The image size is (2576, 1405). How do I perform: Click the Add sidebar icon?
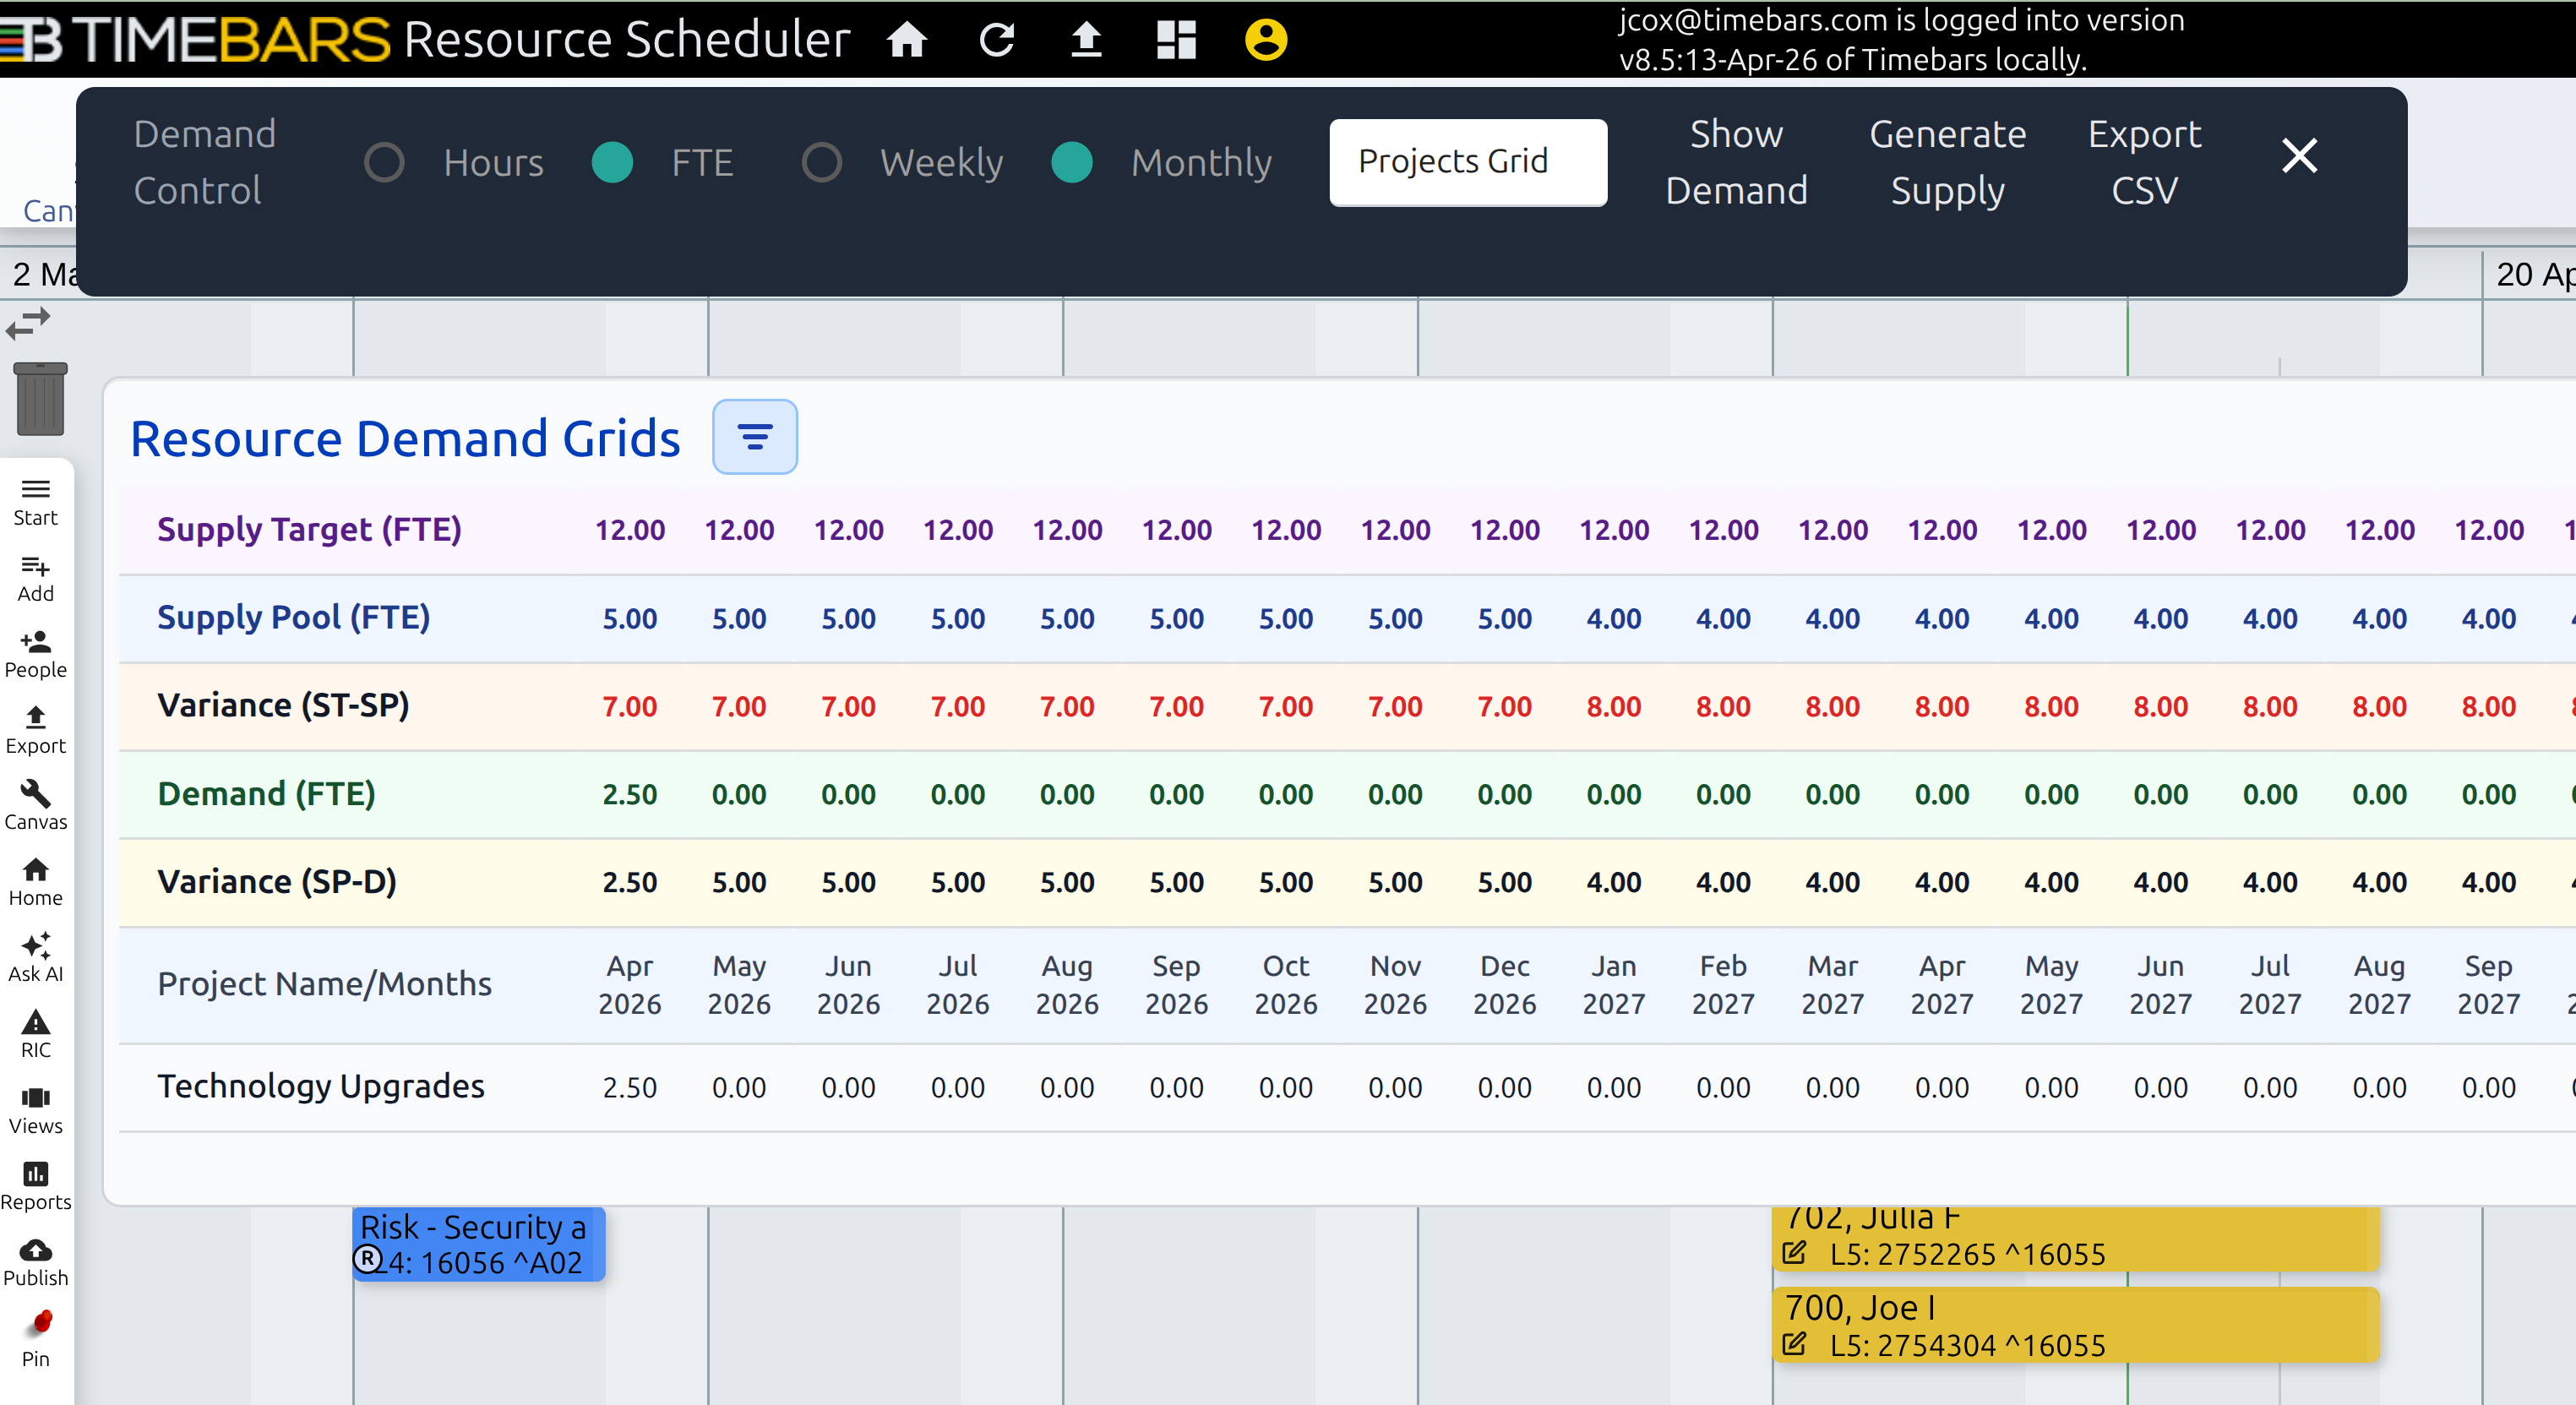point(35,579)
